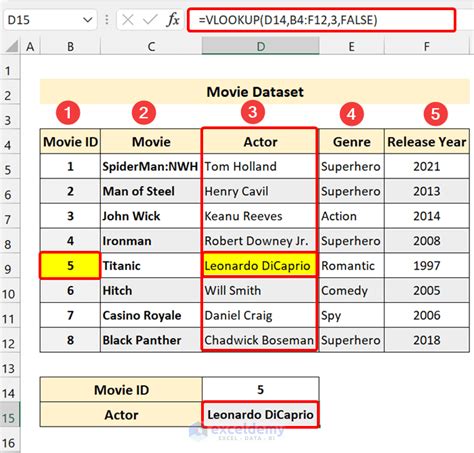Select yellow cell with Movie ID 5

[70, 265]
